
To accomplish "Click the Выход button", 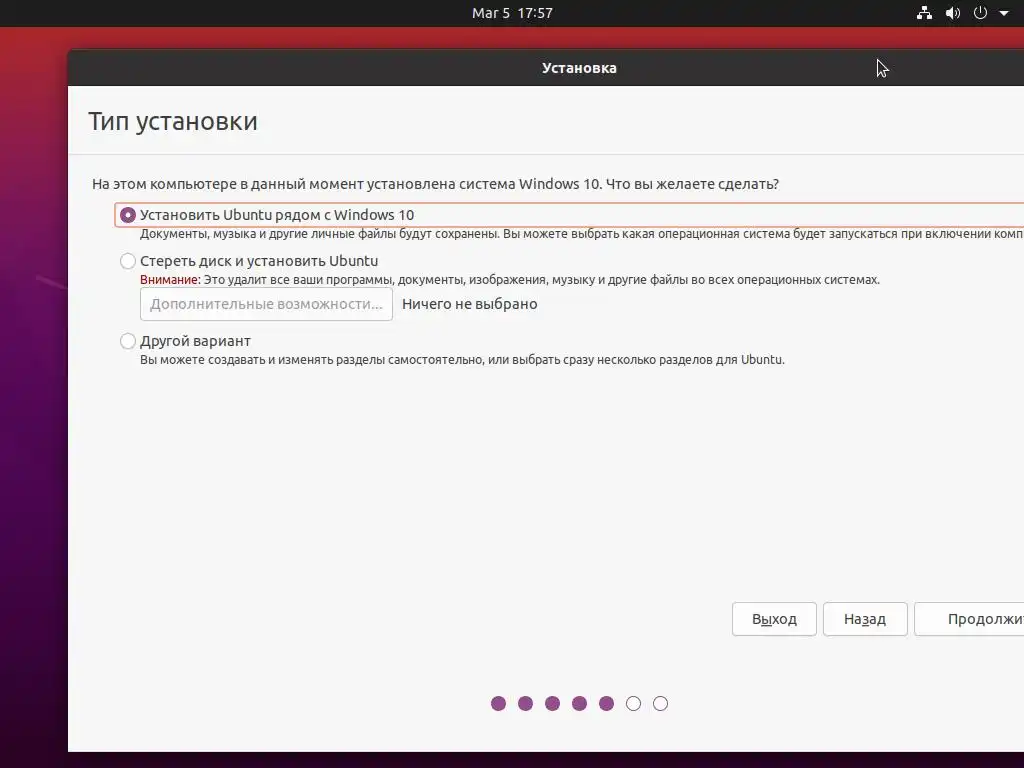I will pos(774,619).
